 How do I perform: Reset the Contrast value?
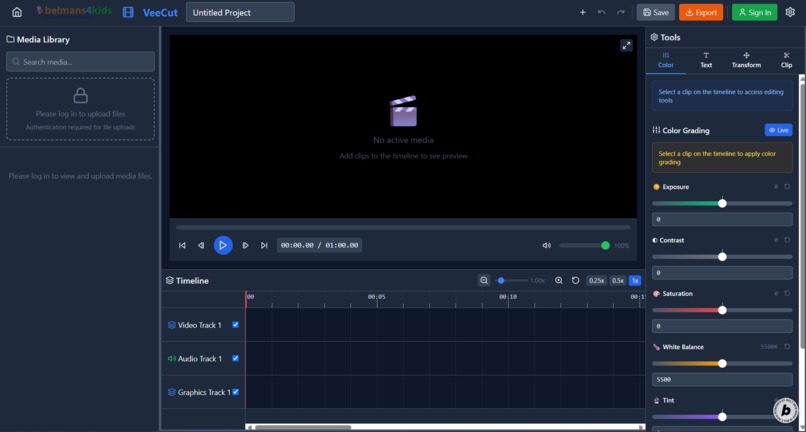point(787,240)
